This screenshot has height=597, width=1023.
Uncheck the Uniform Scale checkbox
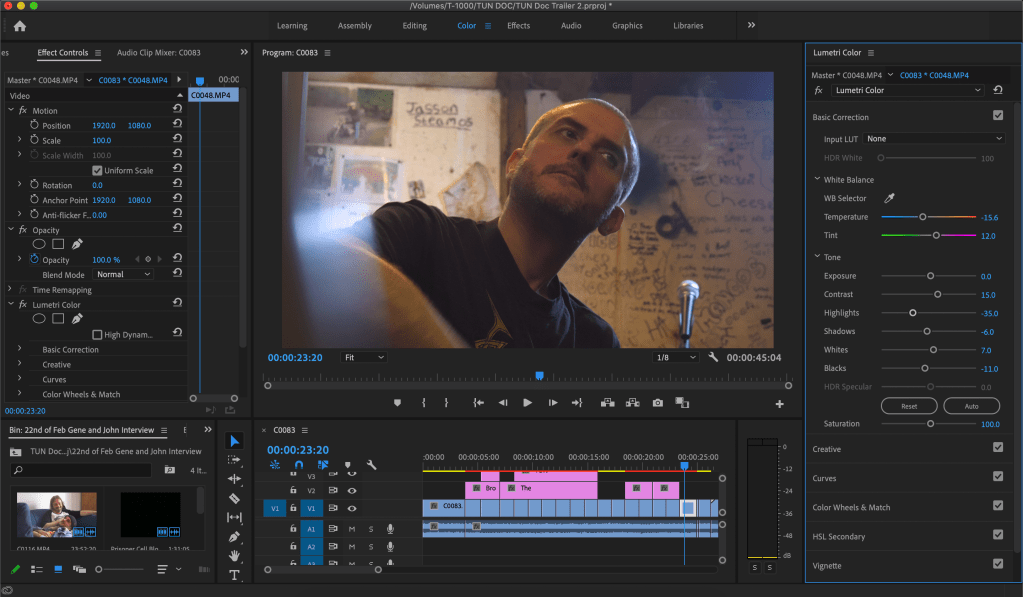click(x=97, y=171)
